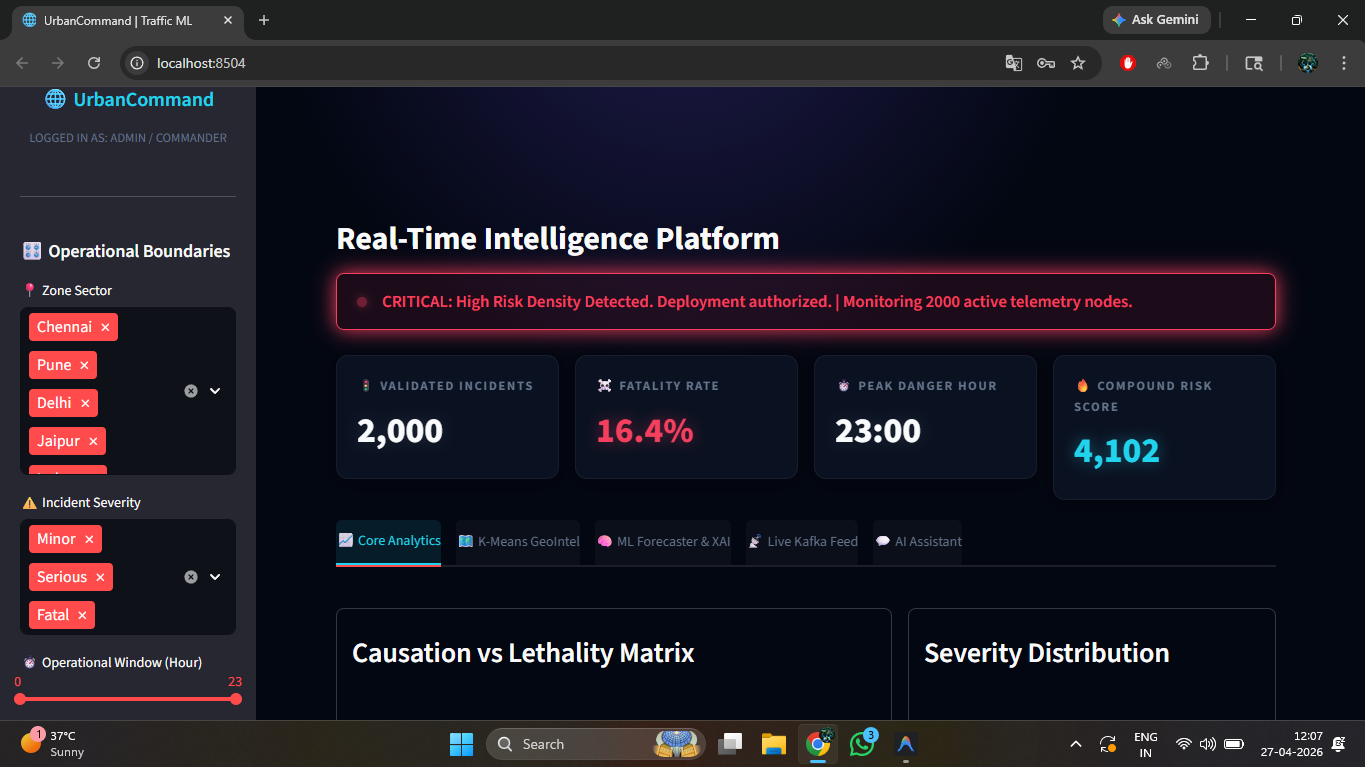Open the ML Forecaster & XAI tab
Screen dimensions: 1365x767
click(663, 542)
